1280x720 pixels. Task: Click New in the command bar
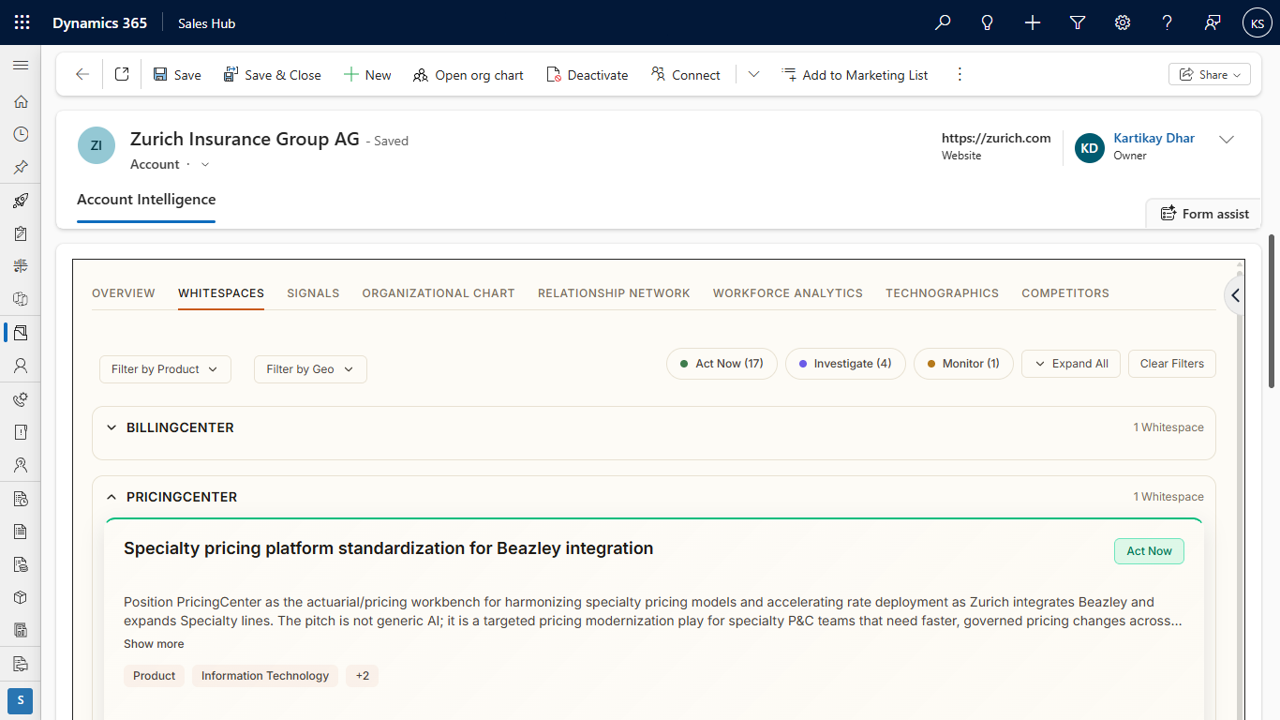[x=367, y=74]
